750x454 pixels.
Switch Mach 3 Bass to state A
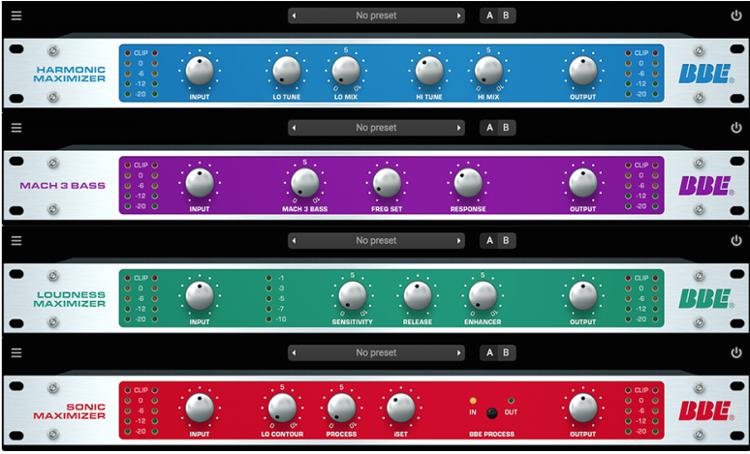click(x=489, y=128)
